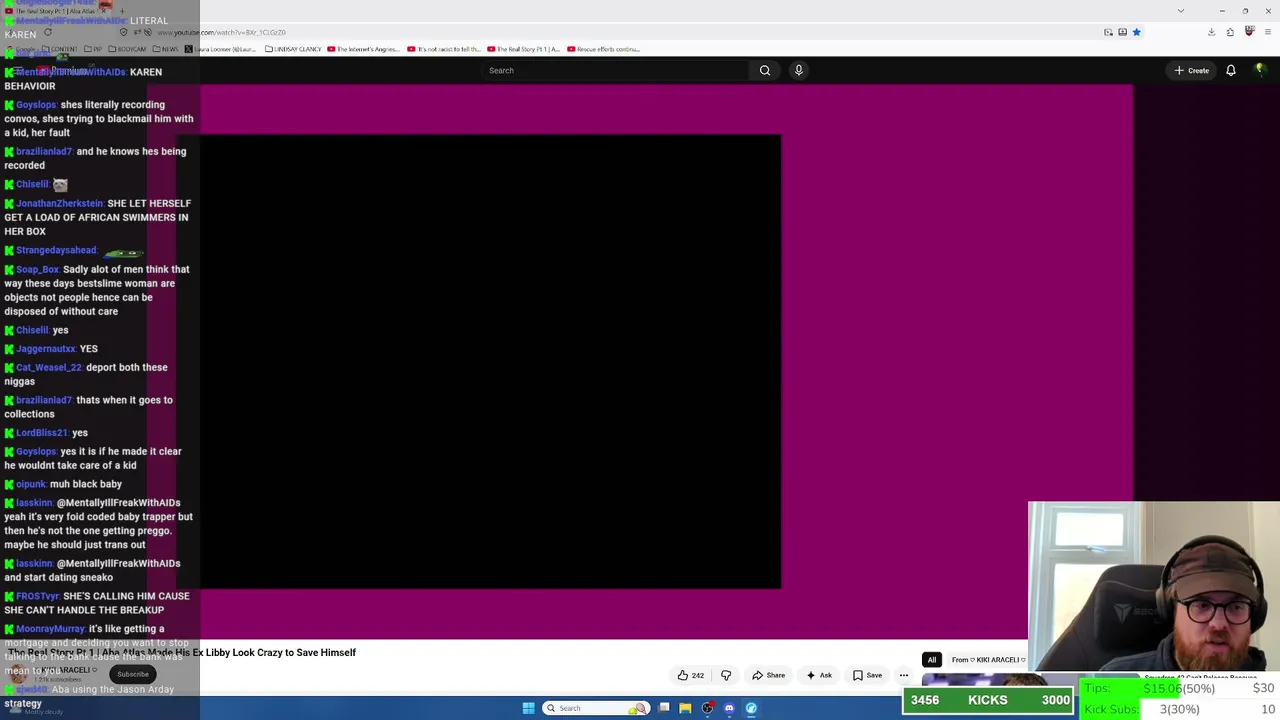Click chat username LordBliss21
Image resolution: width=1280 pixels, height=720 pixels.
pos(42,433)
